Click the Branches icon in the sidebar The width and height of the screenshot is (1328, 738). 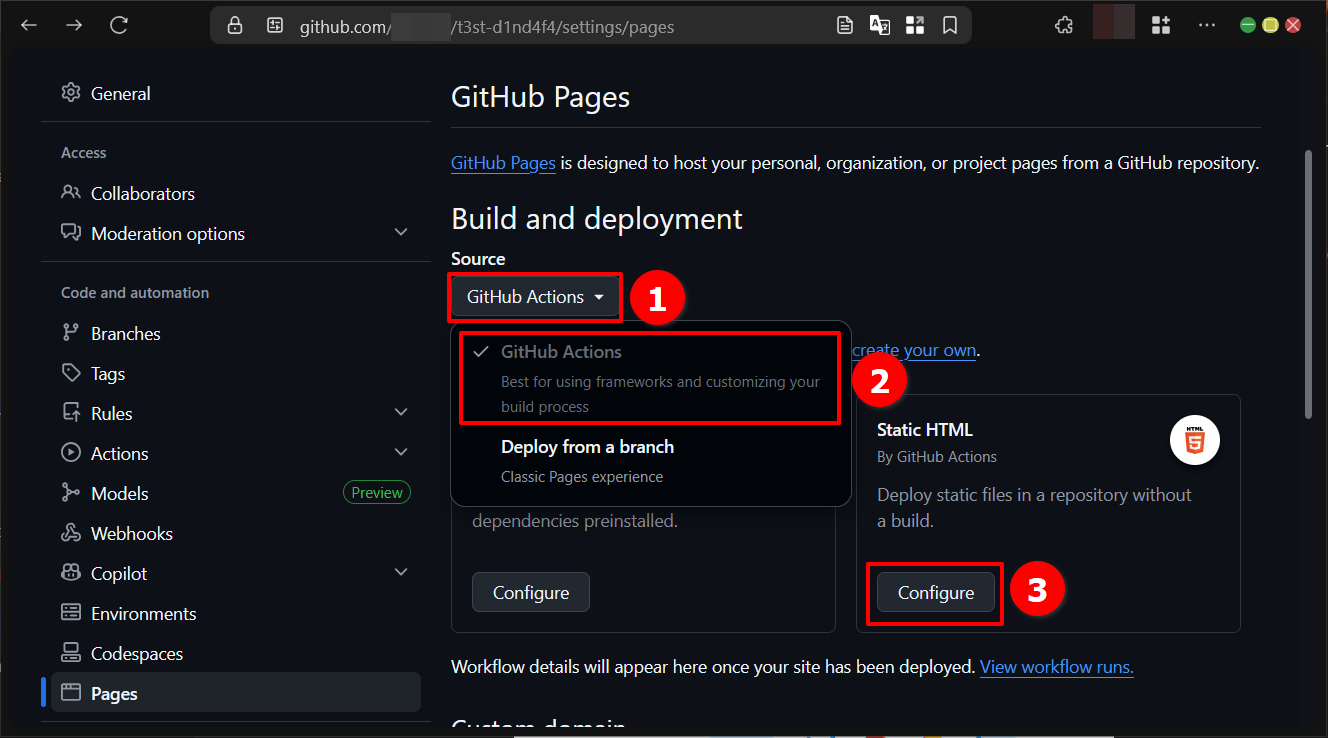[x=71, y=333]
